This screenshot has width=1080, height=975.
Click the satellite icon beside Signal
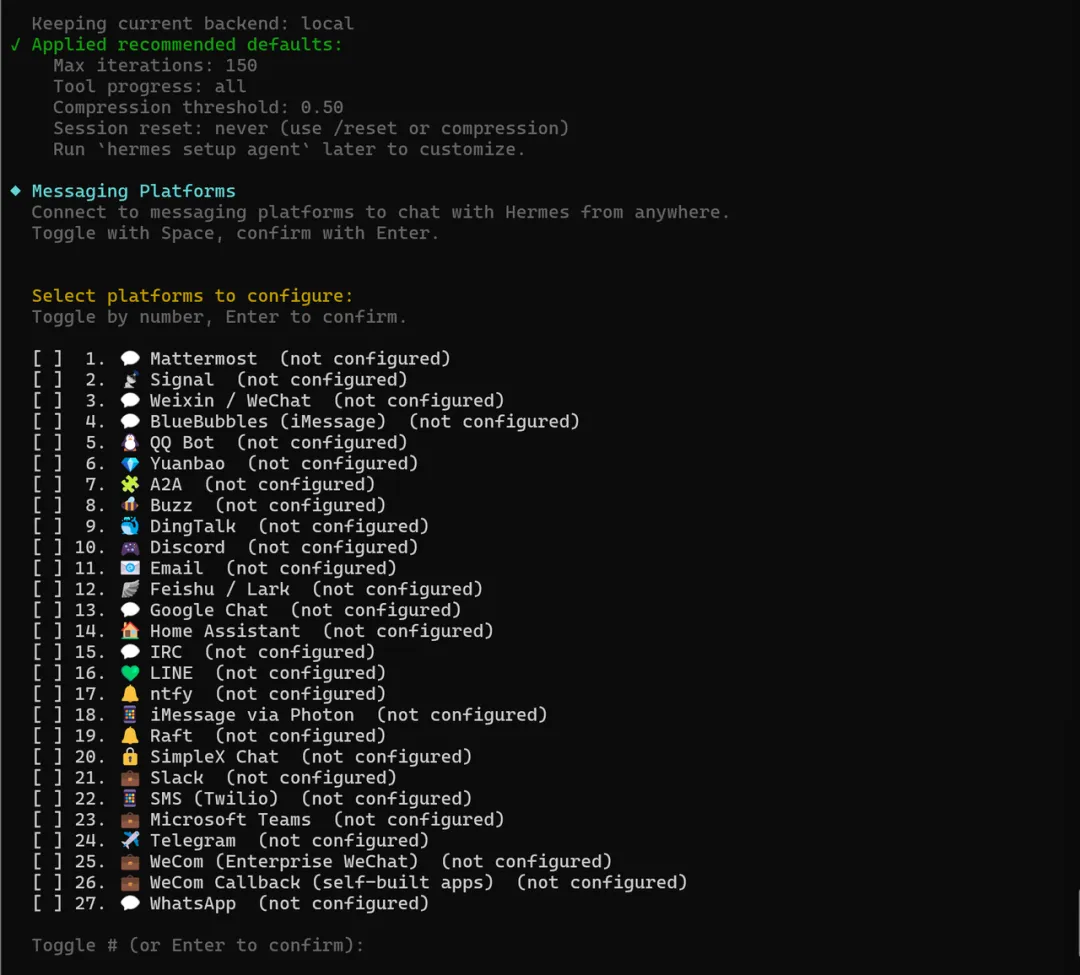point(129,379)
